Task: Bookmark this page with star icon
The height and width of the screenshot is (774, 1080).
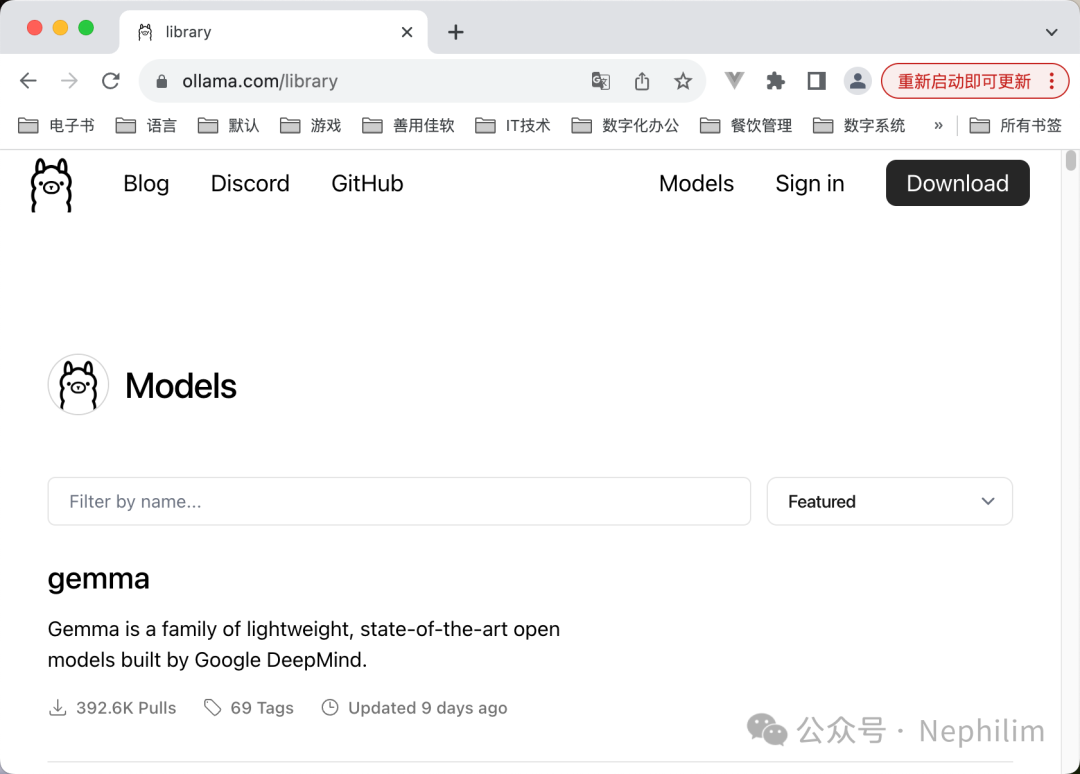Action: [x=683, y=81]
